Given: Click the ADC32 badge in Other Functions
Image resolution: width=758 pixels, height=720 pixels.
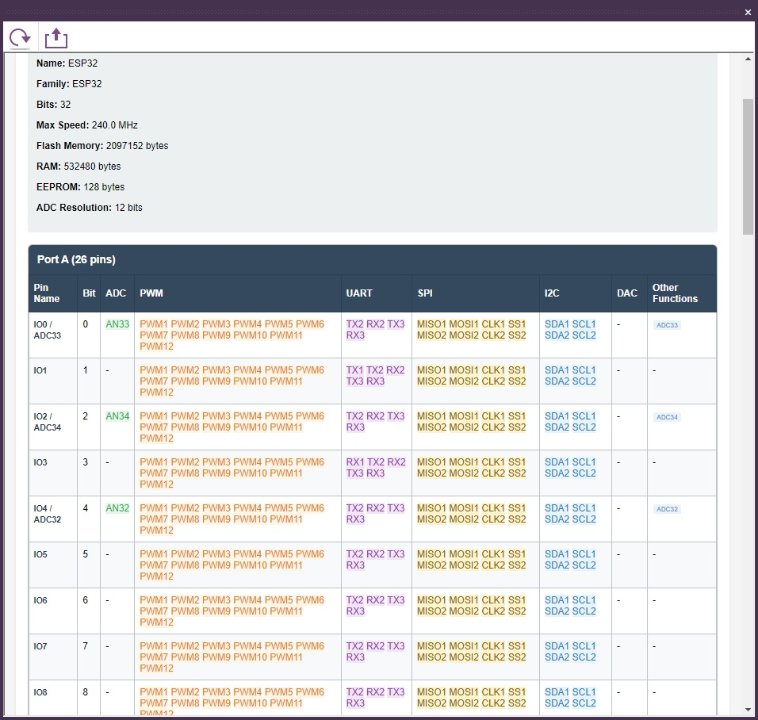Looking at the screenshot, I should click(x=667, y=509).
